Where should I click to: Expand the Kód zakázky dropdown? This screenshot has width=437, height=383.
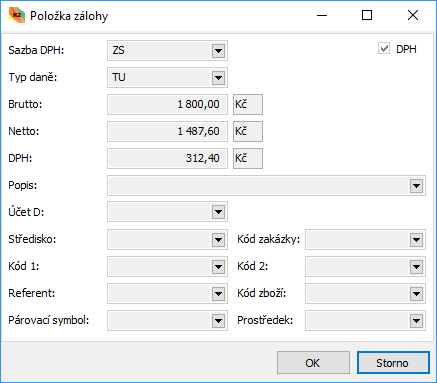click(416, 240)
